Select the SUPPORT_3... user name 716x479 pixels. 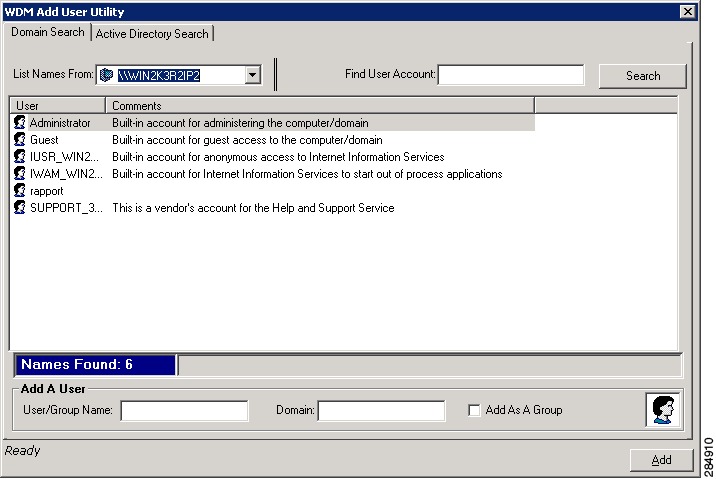tap(66, 208)
